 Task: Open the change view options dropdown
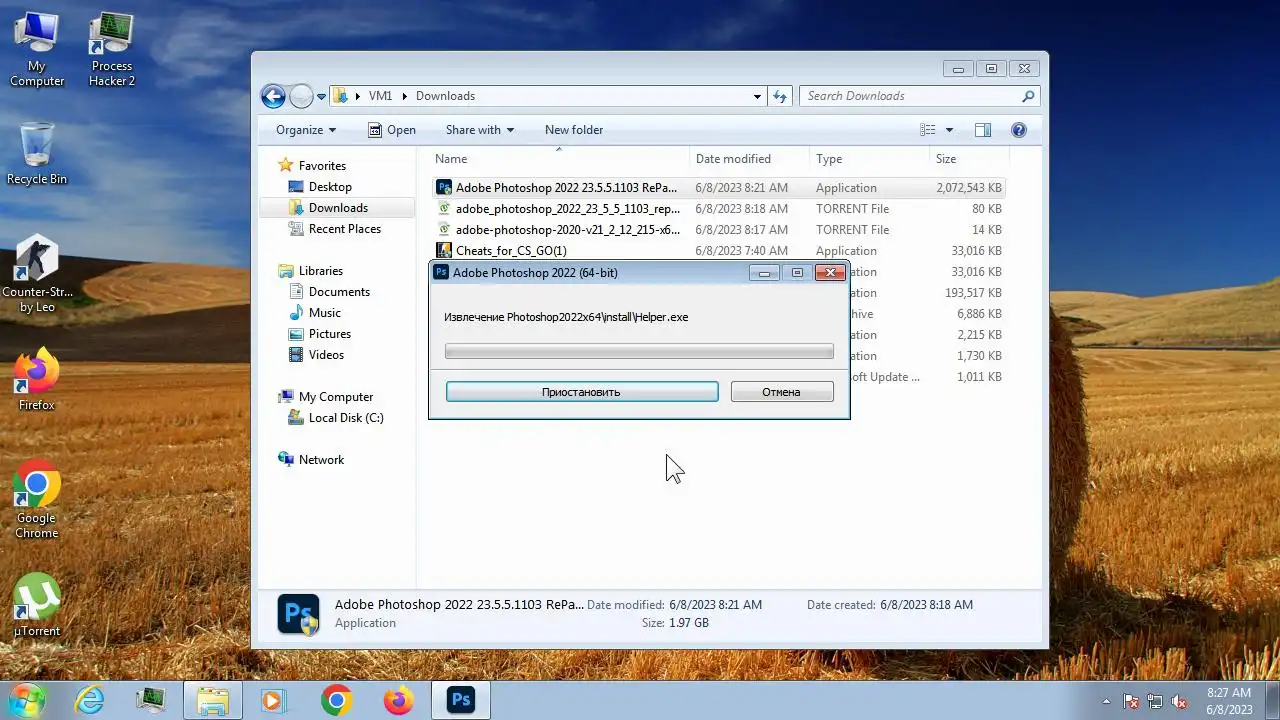pyautogui.click(x=949, y=130)
